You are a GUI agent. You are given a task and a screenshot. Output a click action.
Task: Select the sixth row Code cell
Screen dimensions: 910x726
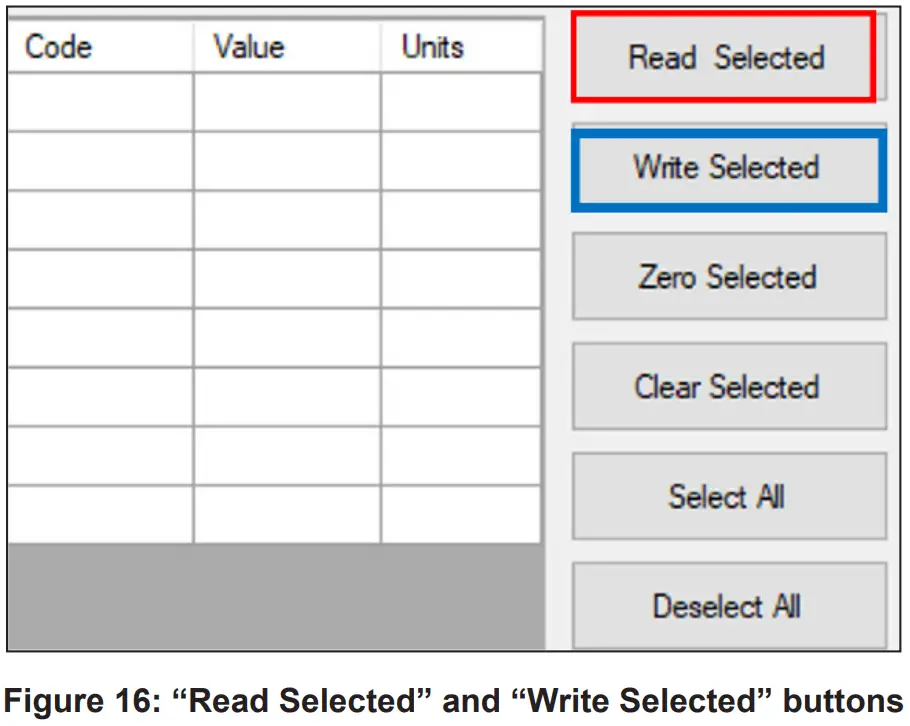tap(100, 397)
